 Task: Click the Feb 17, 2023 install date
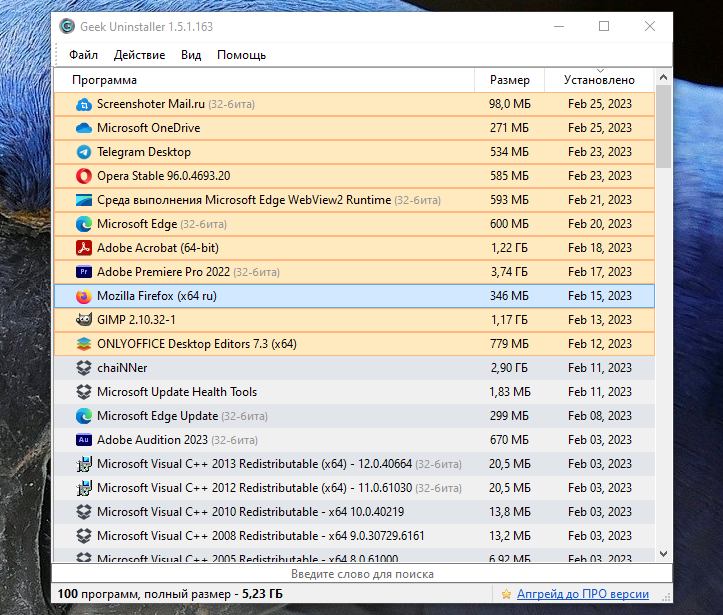click(x=600, y=272)
